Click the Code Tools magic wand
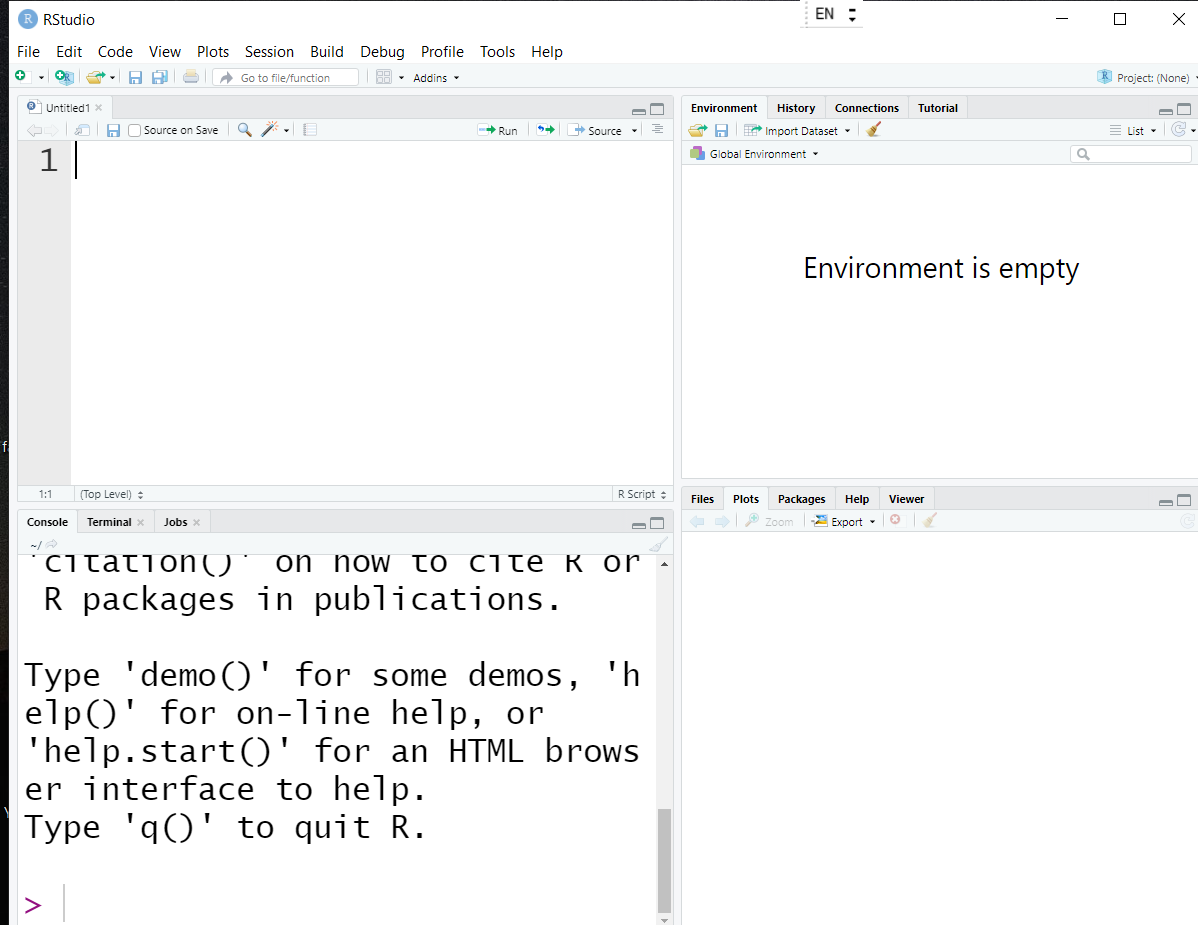Image resolution: width=1198 pixels, height=925 pixels. tap(269, 130)
